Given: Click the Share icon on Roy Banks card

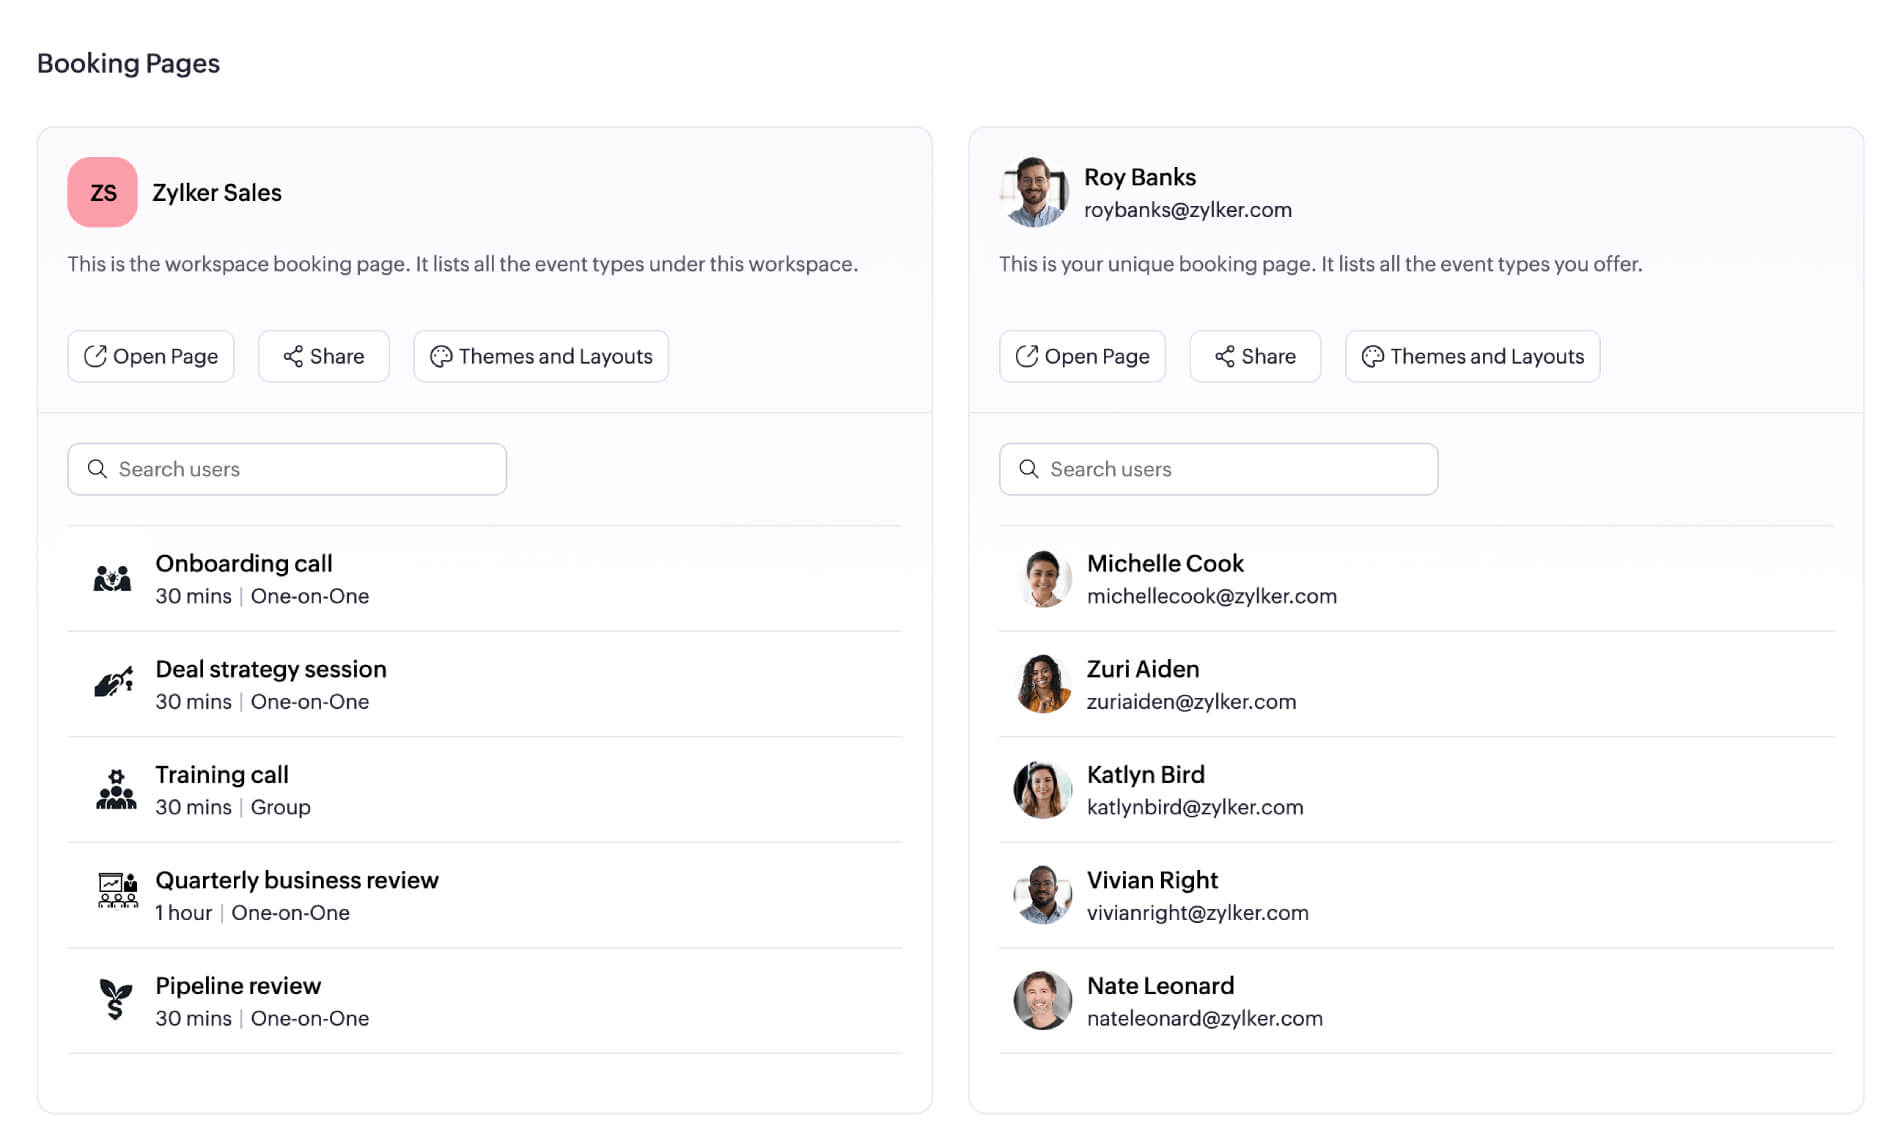Looking at the screenshot, I should coord(1225,356).
